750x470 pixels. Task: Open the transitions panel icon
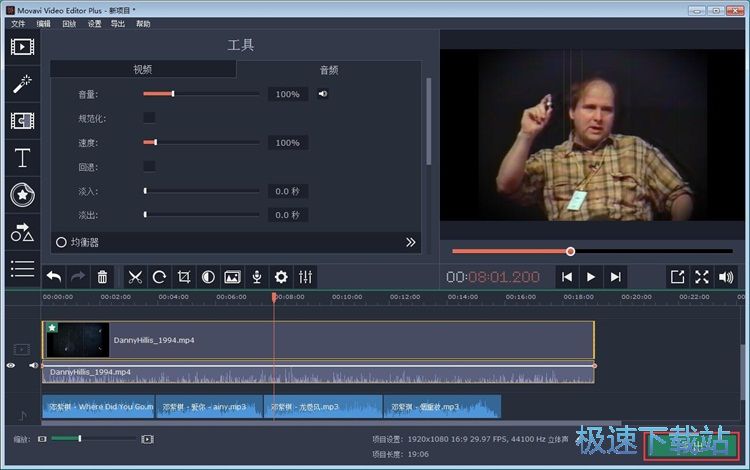click(22, 120)
